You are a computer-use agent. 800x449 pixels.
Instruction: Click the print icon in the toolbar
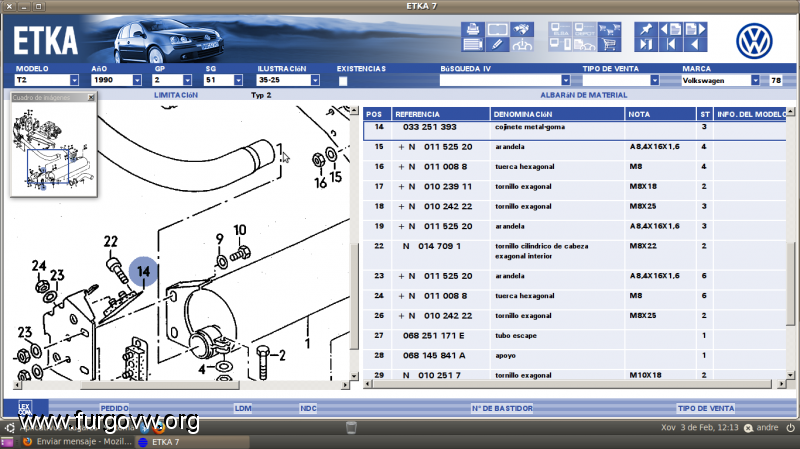(472, 30)
